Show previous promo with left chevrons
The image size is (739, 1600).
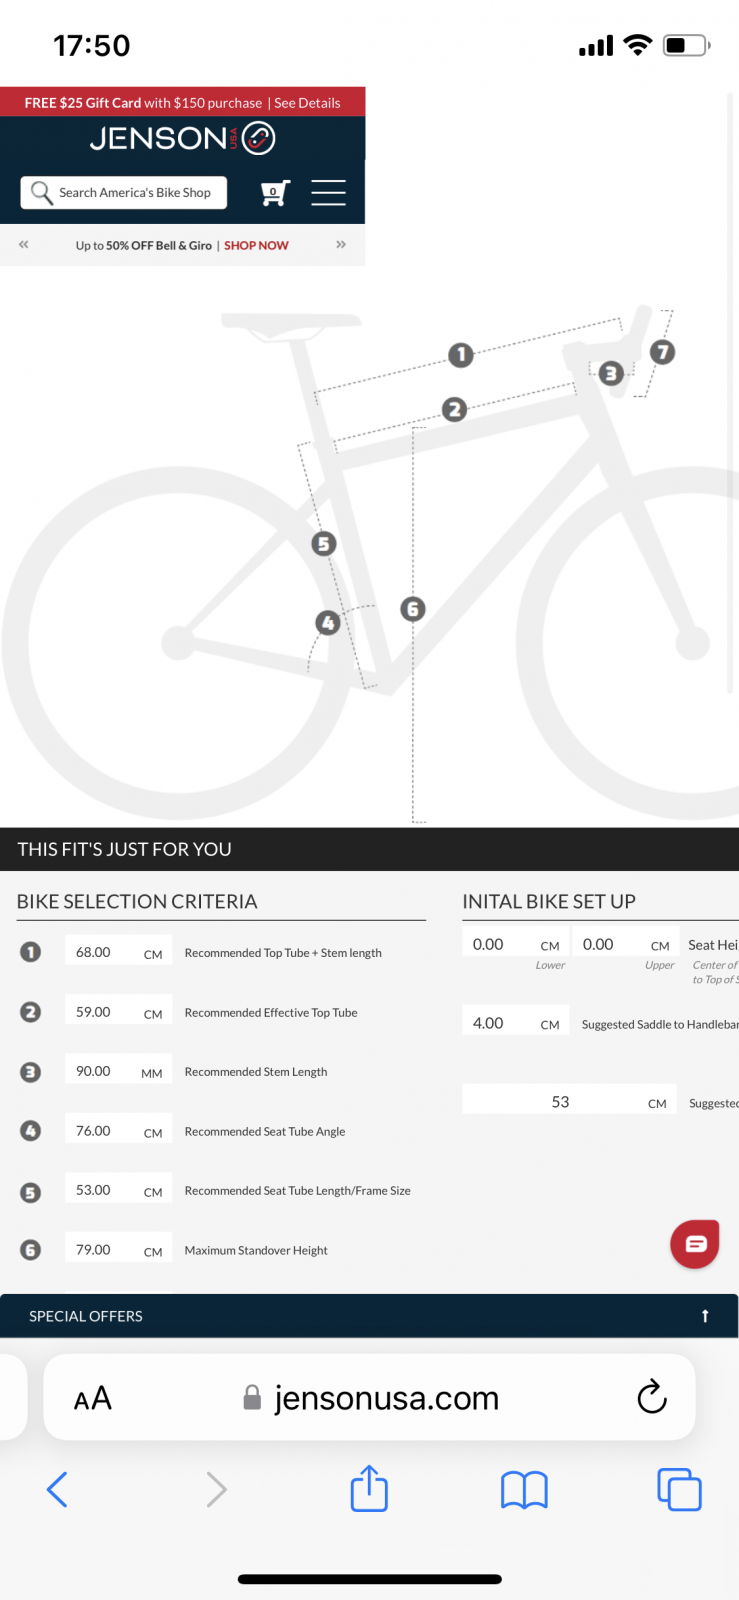point(24,245)
